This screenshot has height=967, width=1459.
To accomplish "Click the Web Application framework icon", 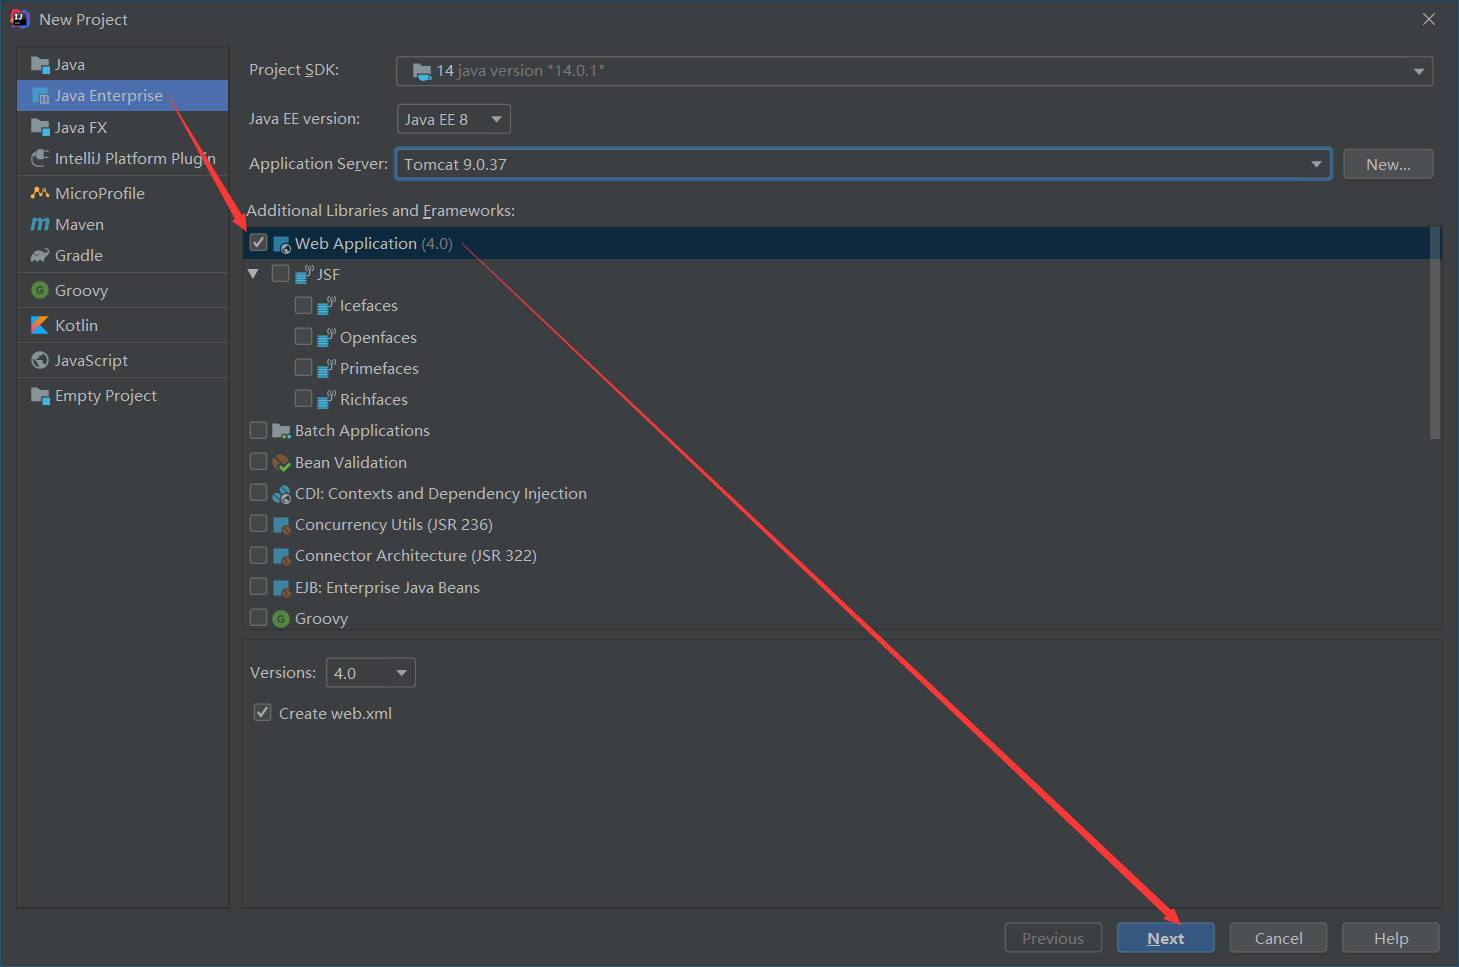I will [282, 244].
